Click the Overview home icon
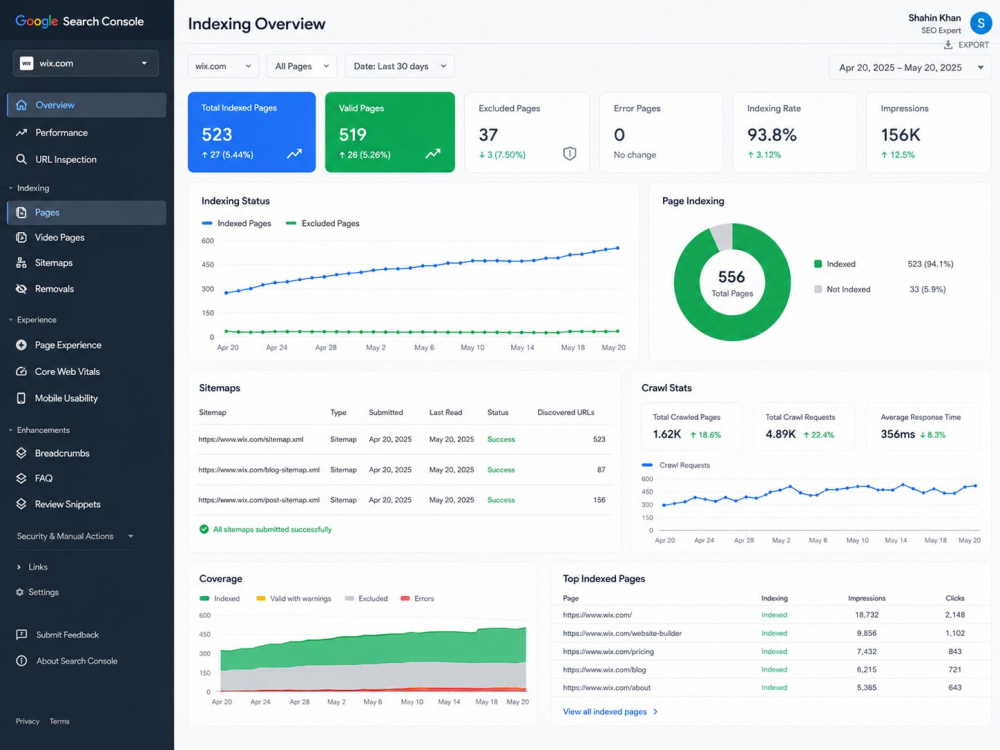The width and height of the screenshot is (1000, 750). tap(22, 105)
